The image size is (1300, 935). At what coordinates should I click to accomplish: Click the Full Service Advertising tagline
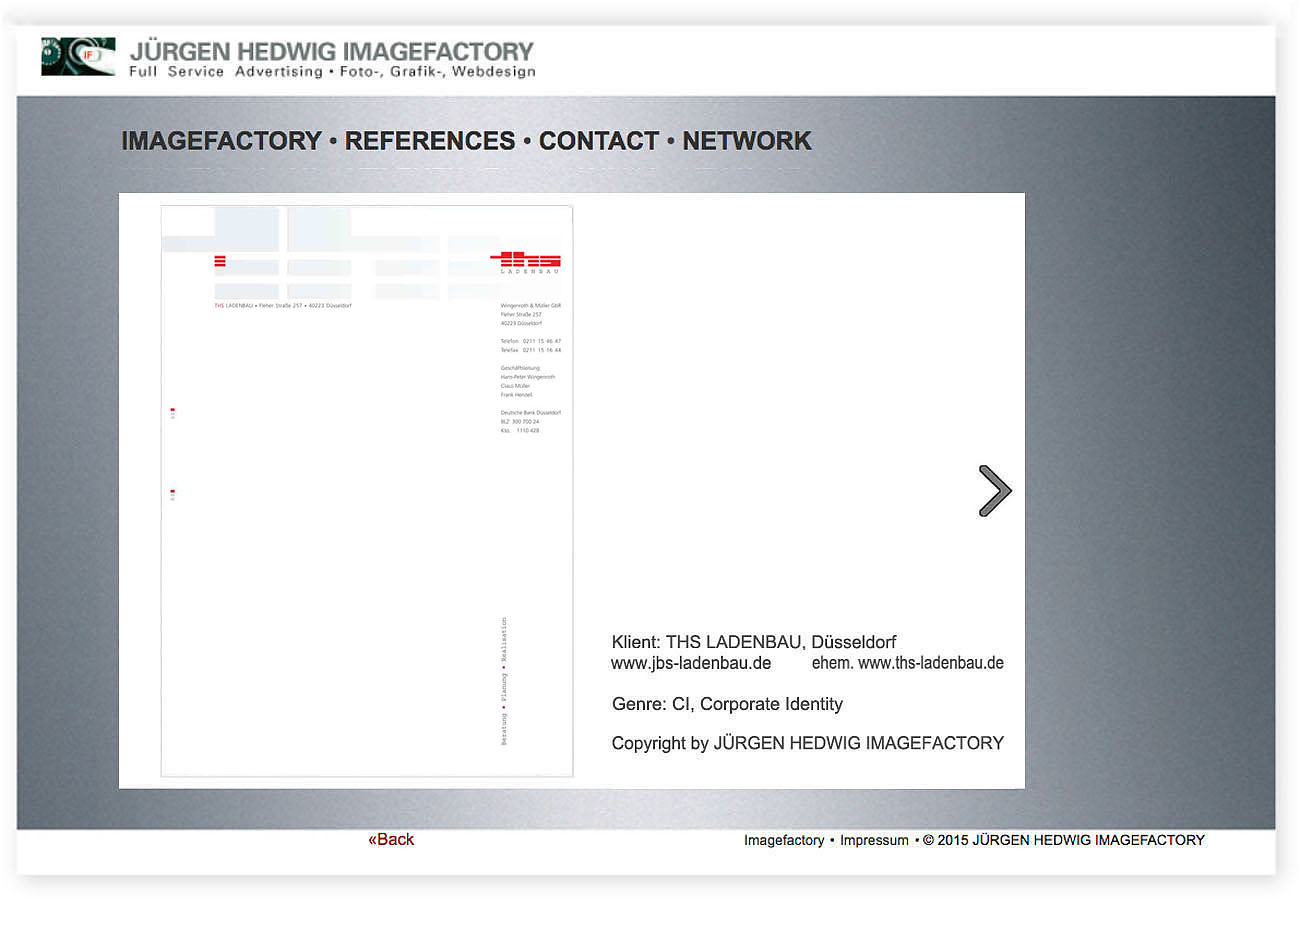pos(332,72)
